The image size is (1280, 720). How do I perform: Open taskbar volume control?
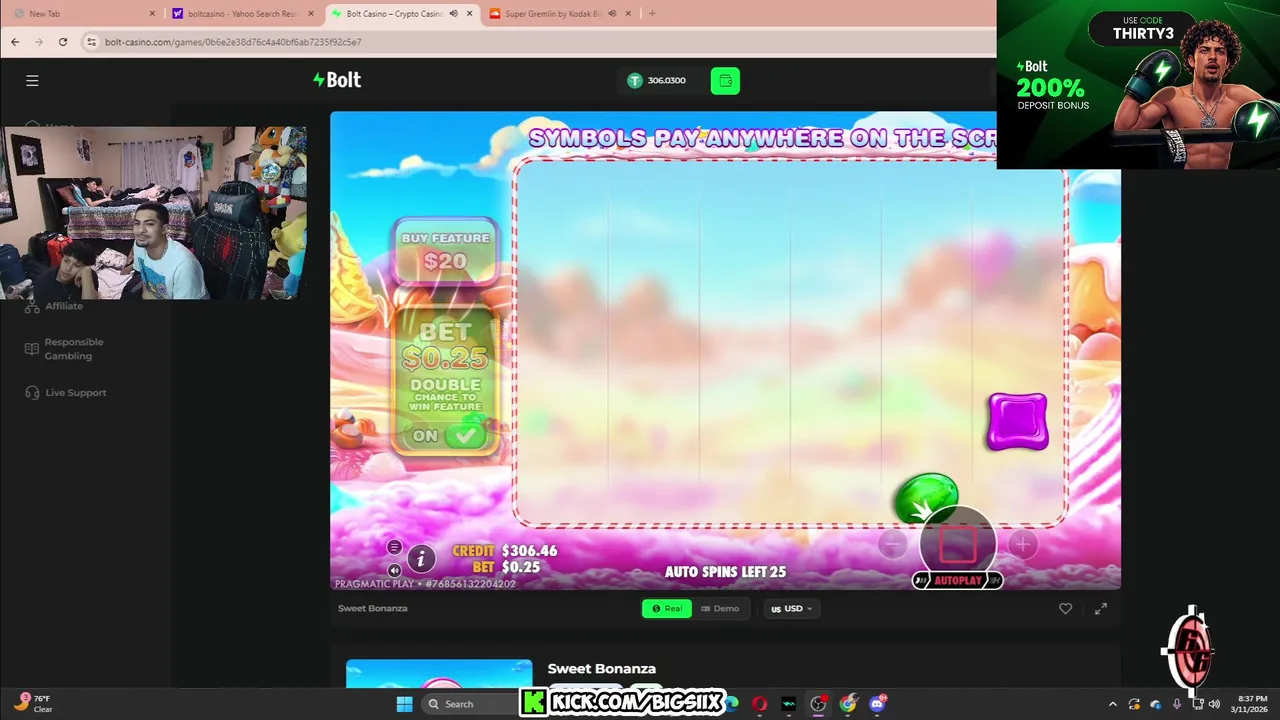coord(1214,704)
